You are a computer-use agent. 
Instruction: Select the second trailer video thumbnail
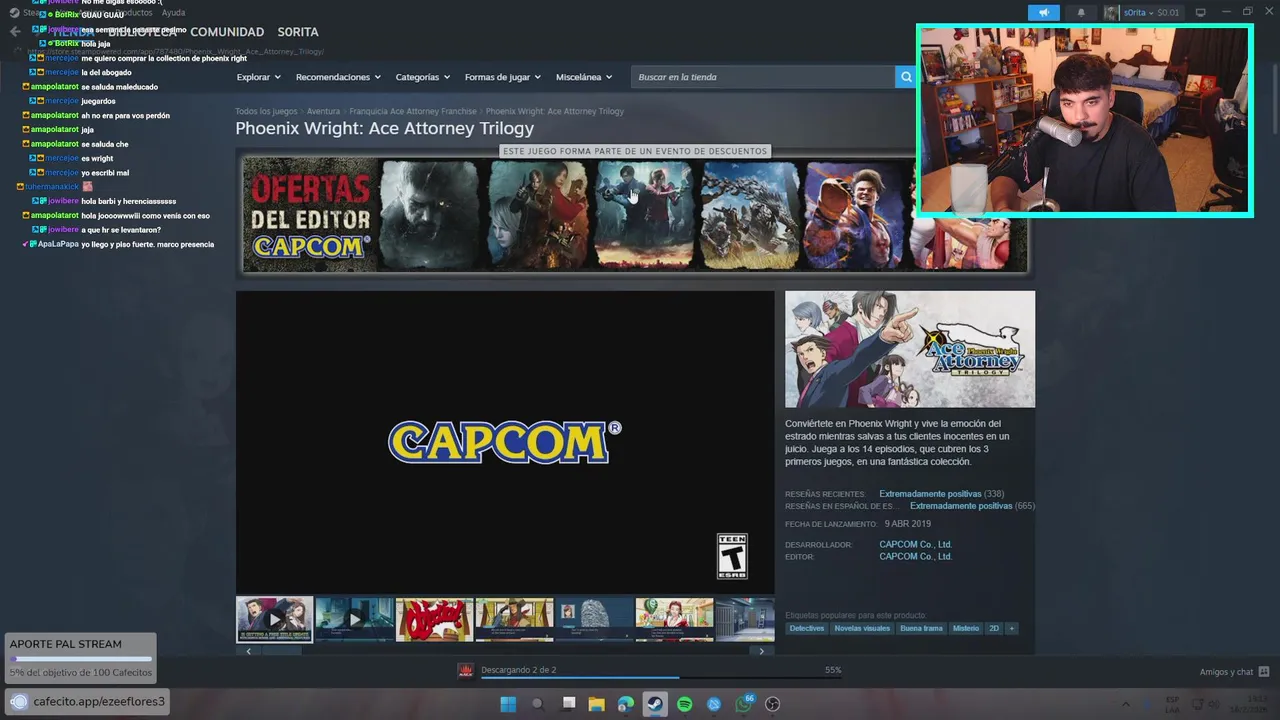click(354, 619)
